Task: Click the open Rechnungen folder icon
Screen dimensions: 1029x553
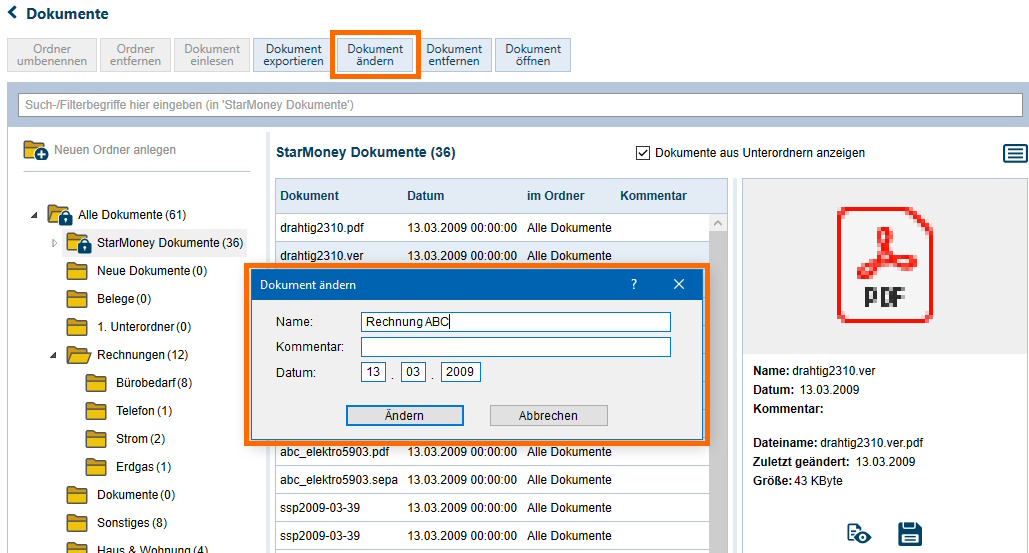Action: pyautogui.click(x=78, y=355)
